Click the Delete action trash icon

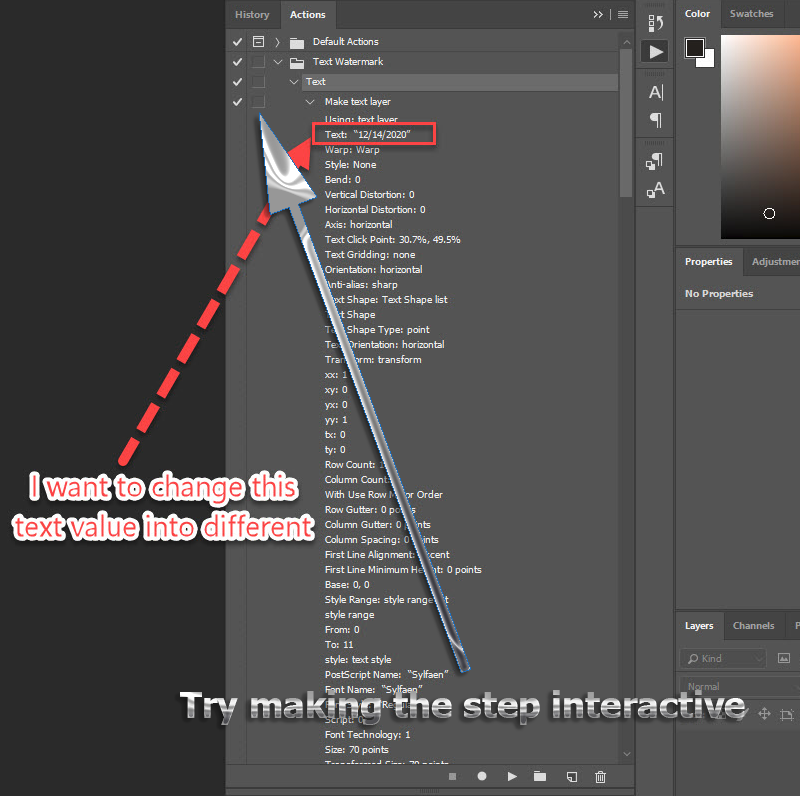(600, 776)
